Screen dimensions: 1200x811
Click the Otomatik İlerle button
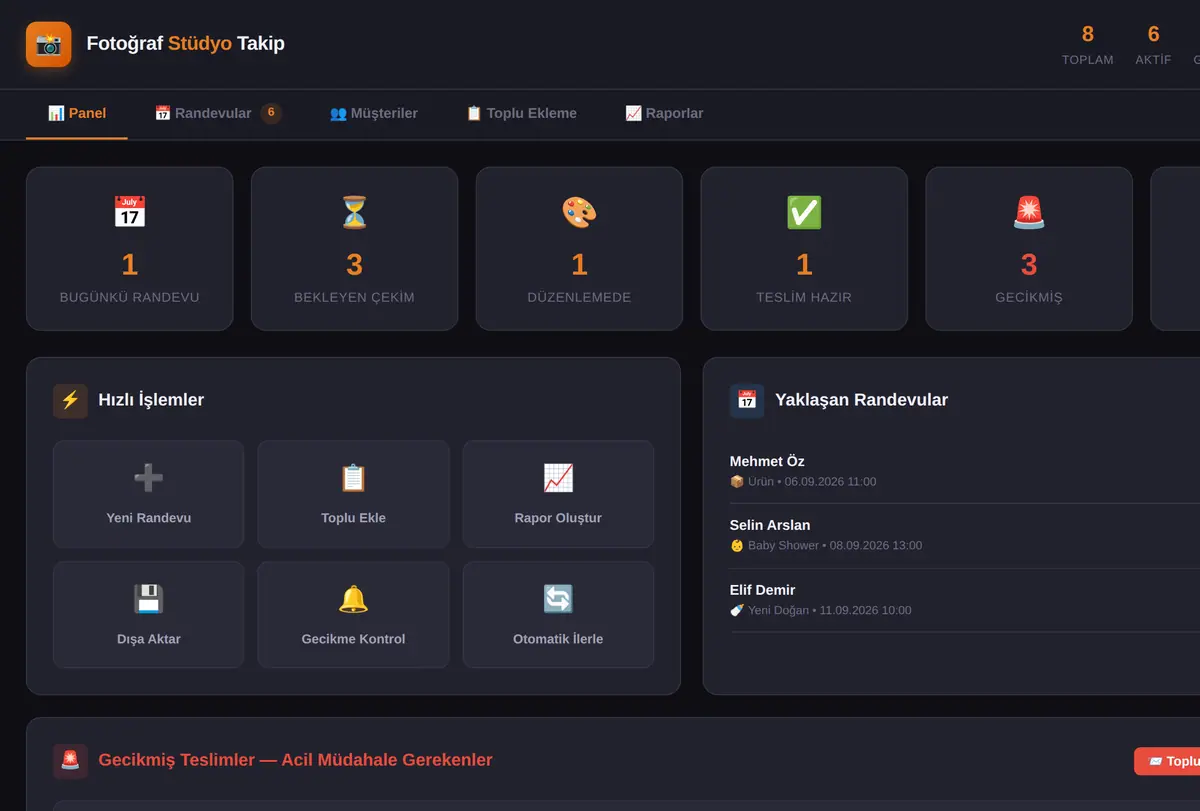pos(558,615)
